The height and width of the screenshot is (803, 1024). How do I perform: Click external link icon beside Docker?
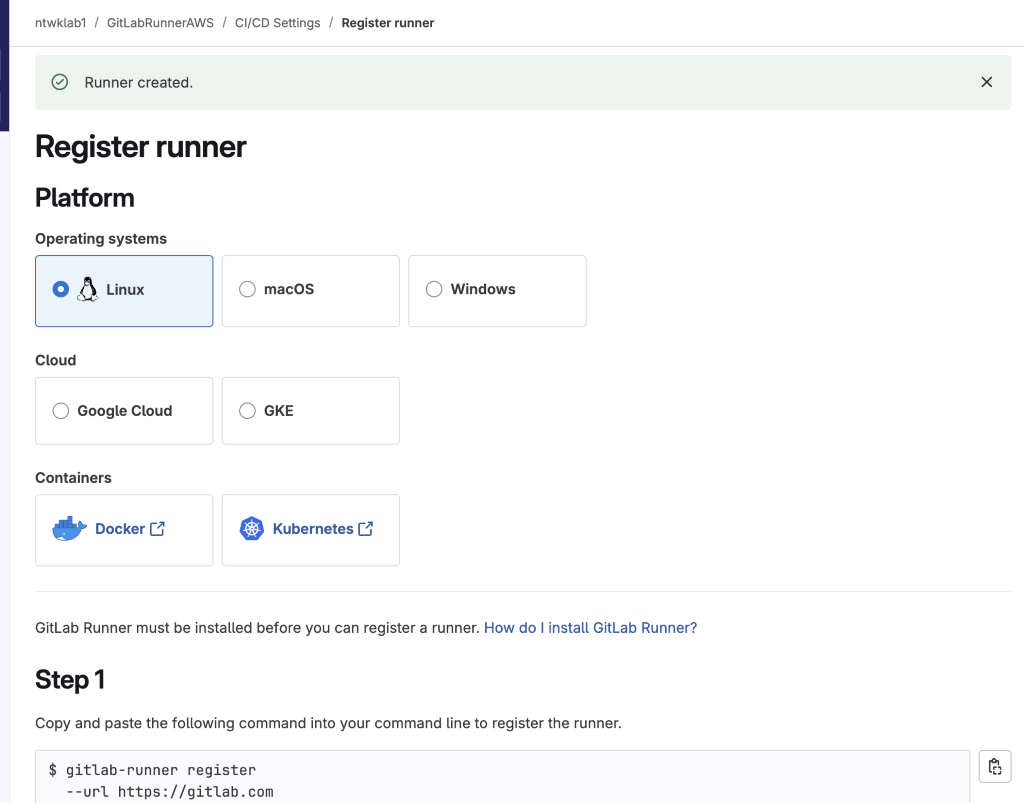pos(157,529)
